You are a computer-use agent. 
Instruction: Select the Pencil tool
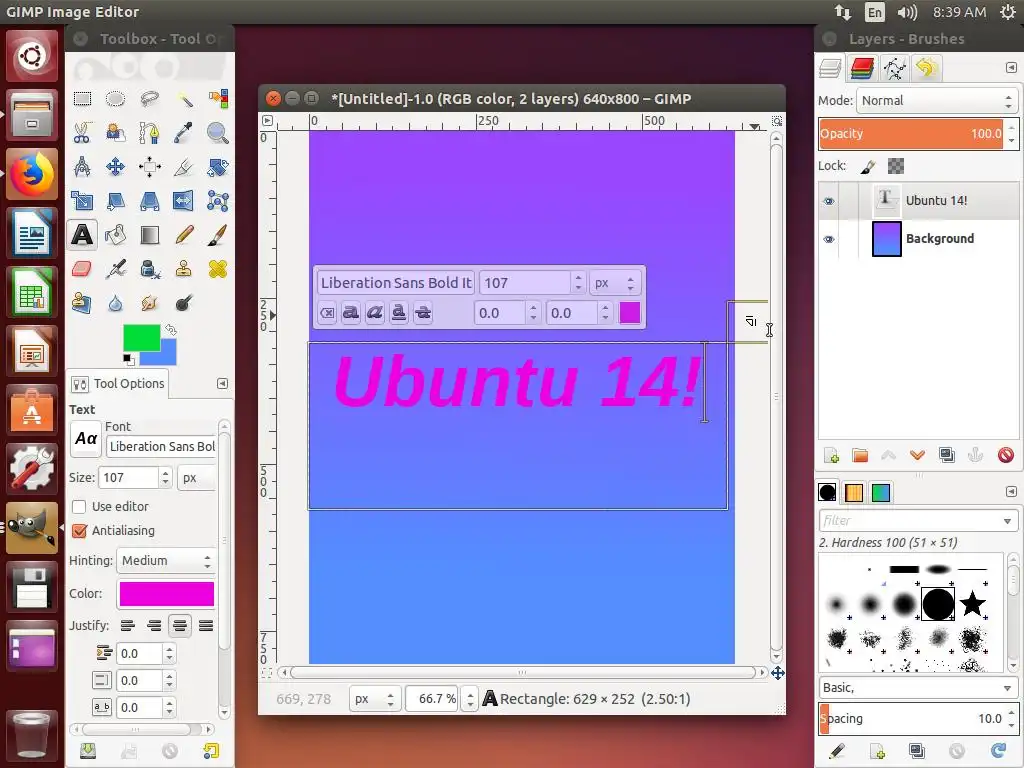tap(184, 234)
